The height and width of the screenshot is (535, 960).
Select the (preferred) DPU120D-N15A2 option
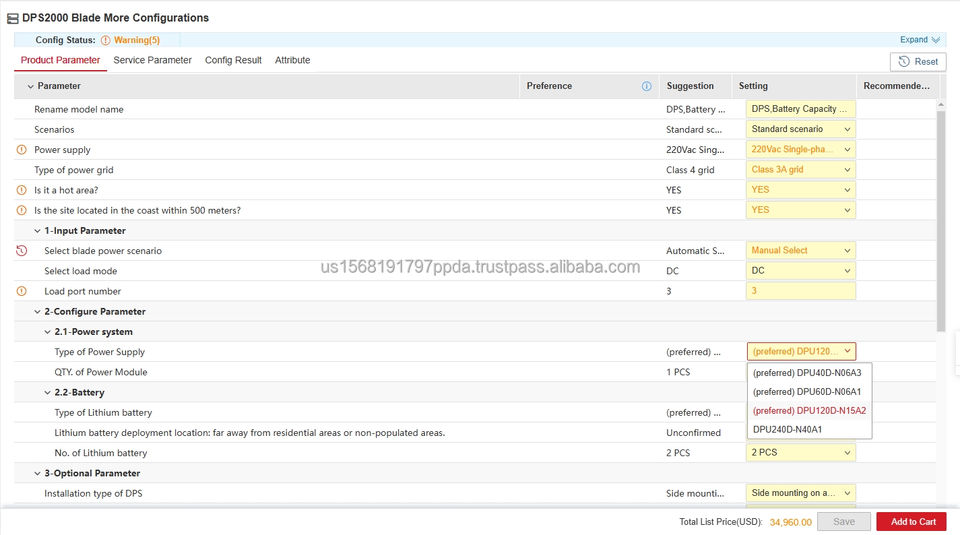pos(809,411)
